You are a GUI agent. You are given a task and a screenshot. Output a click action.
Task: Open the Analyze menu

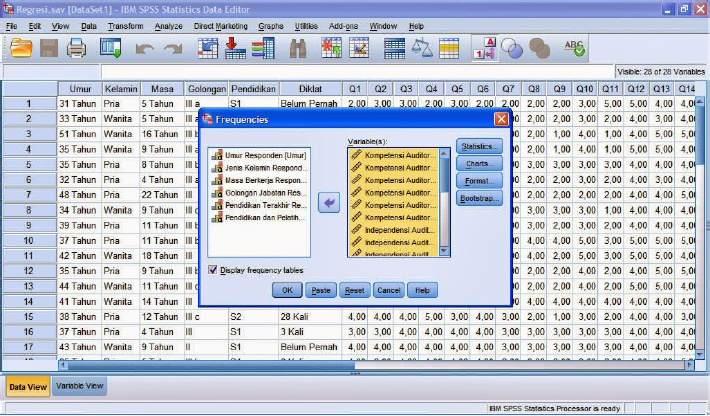point(168,25)
